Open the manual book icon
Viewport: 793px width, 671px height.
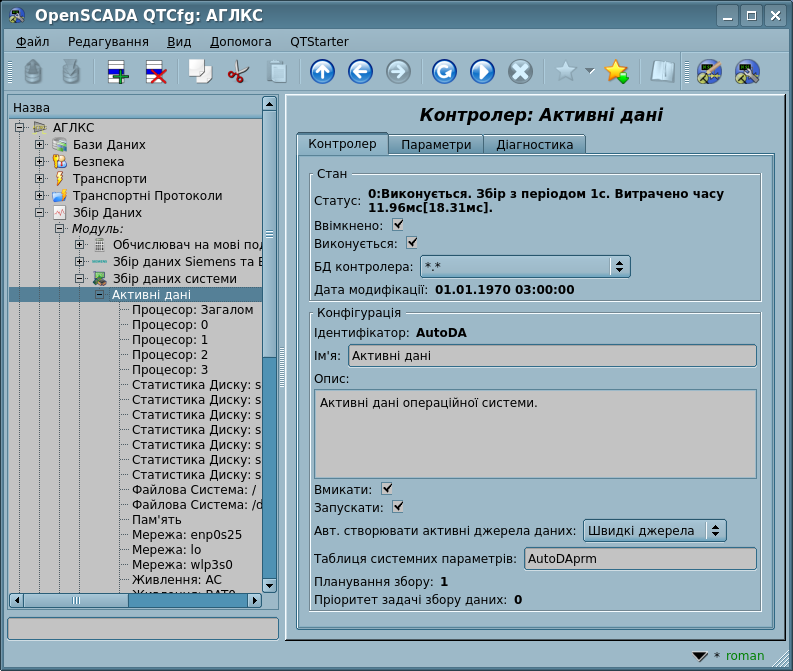(662, 71)
